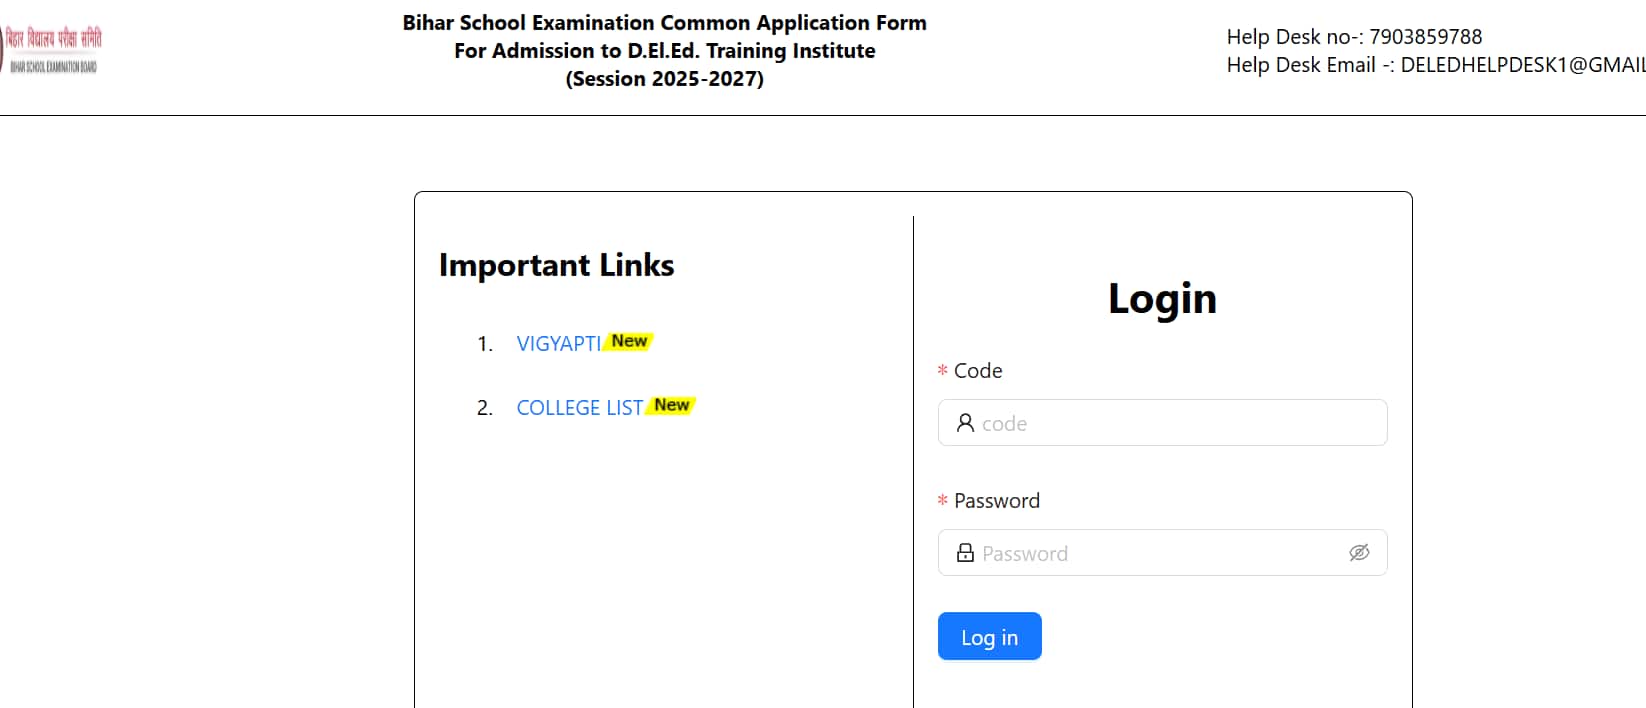
Task: Click the Help Desk phone number
Action: pos(1425,37)
